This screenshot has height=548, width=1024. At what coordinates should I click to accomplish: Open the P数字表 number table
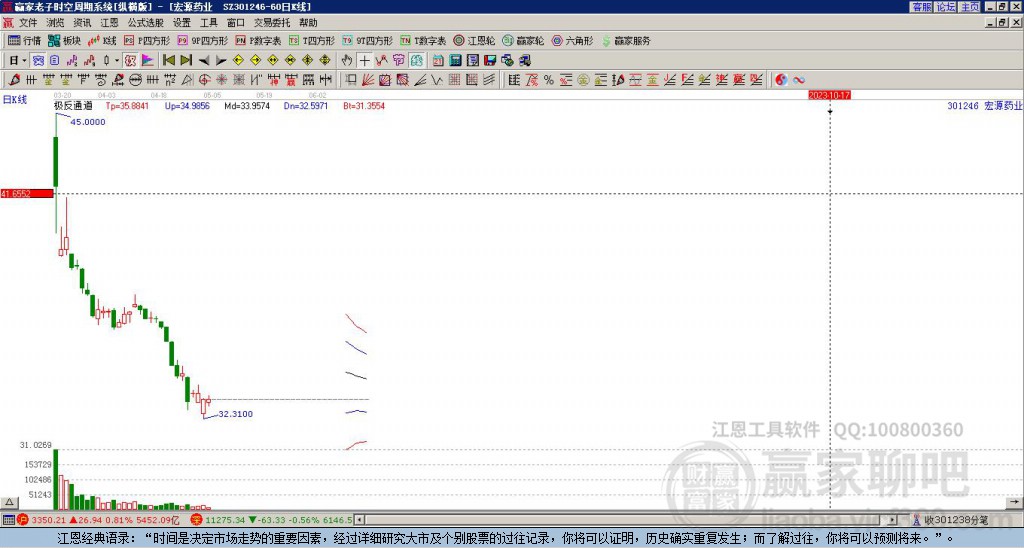(258, 40)
